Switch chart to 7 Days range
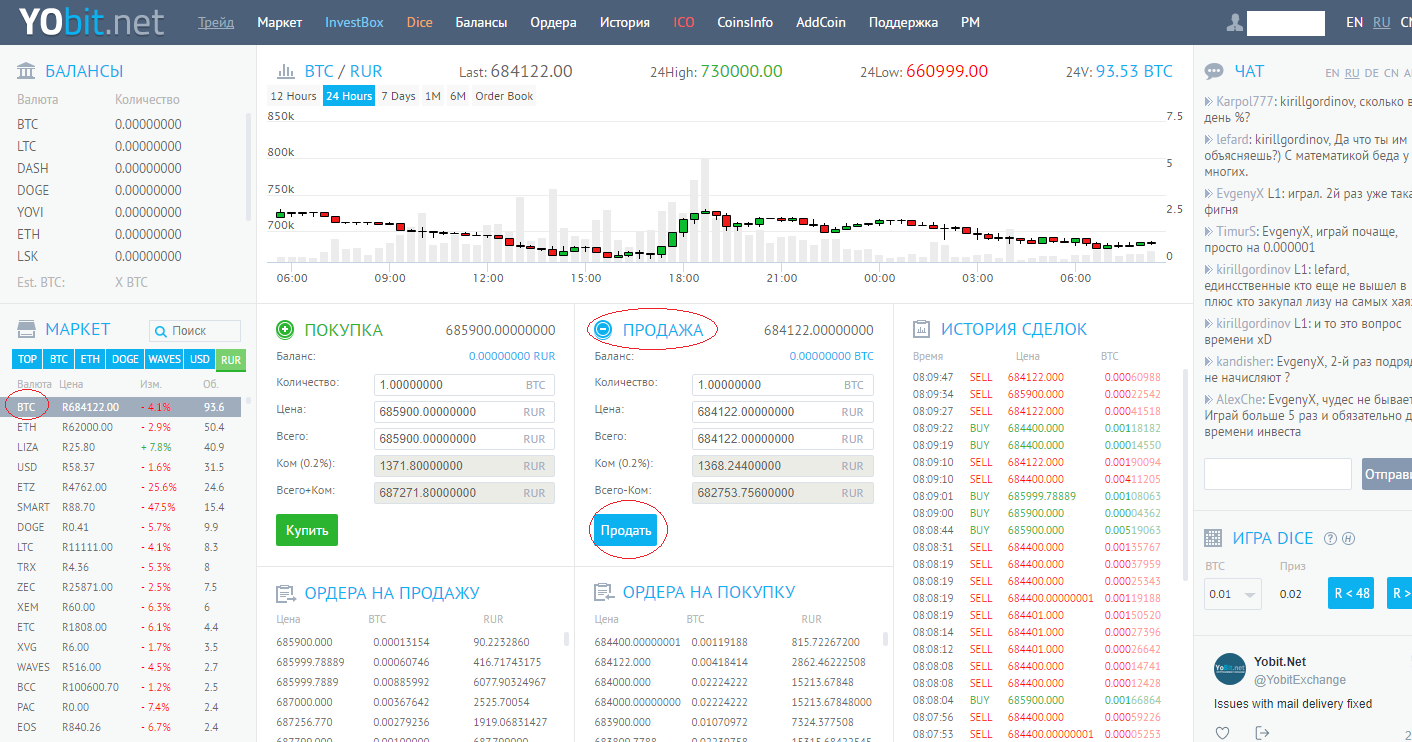Screen dimensions: 1412x742 point(398,96)
